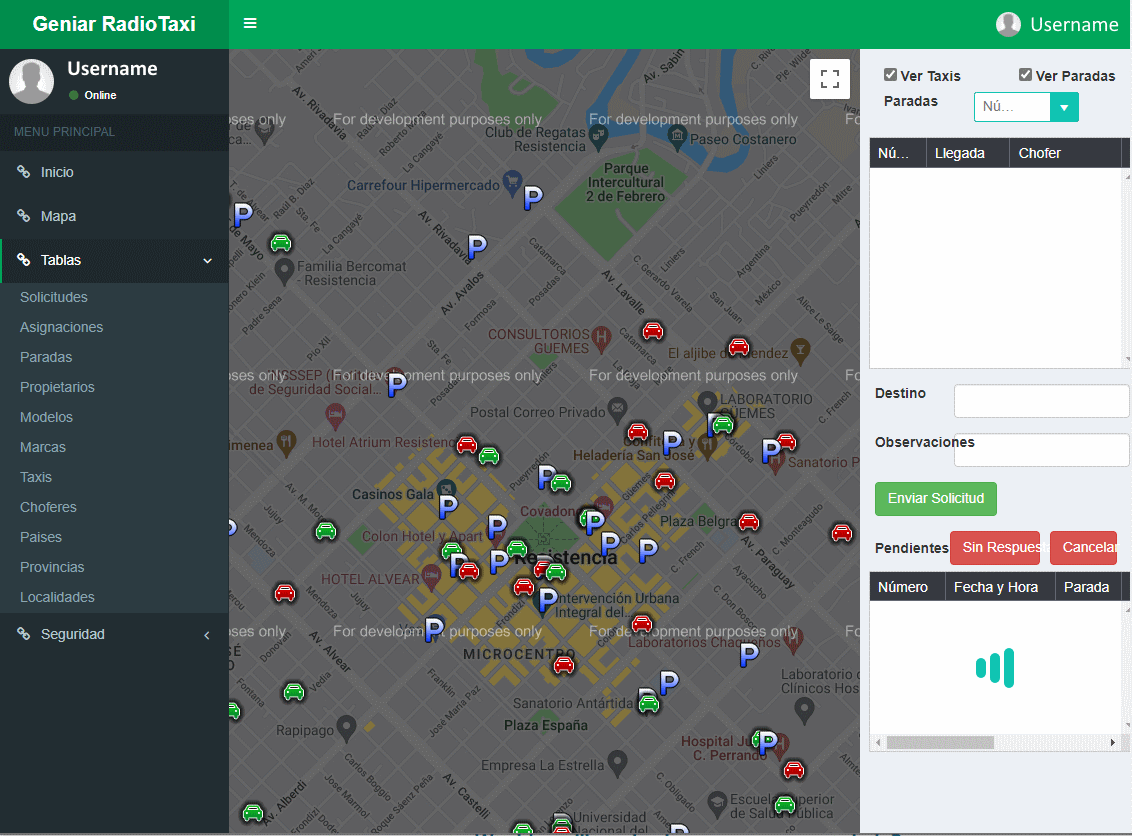Select the red taxi beside Hotel Atrium
The image size is (1132, 836).
click(x=467, y=444)
